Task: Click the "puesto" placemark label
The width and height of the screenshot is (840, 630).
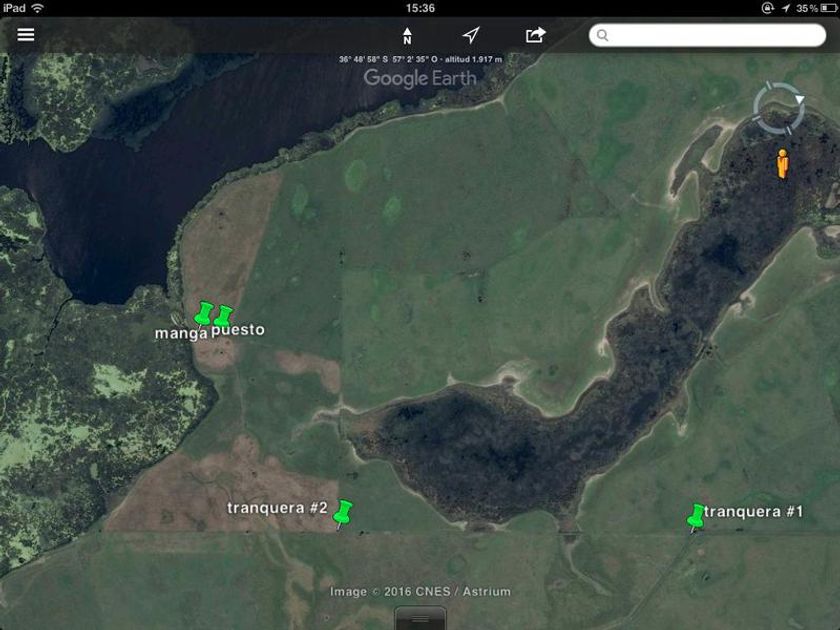Action: [238, 330]
